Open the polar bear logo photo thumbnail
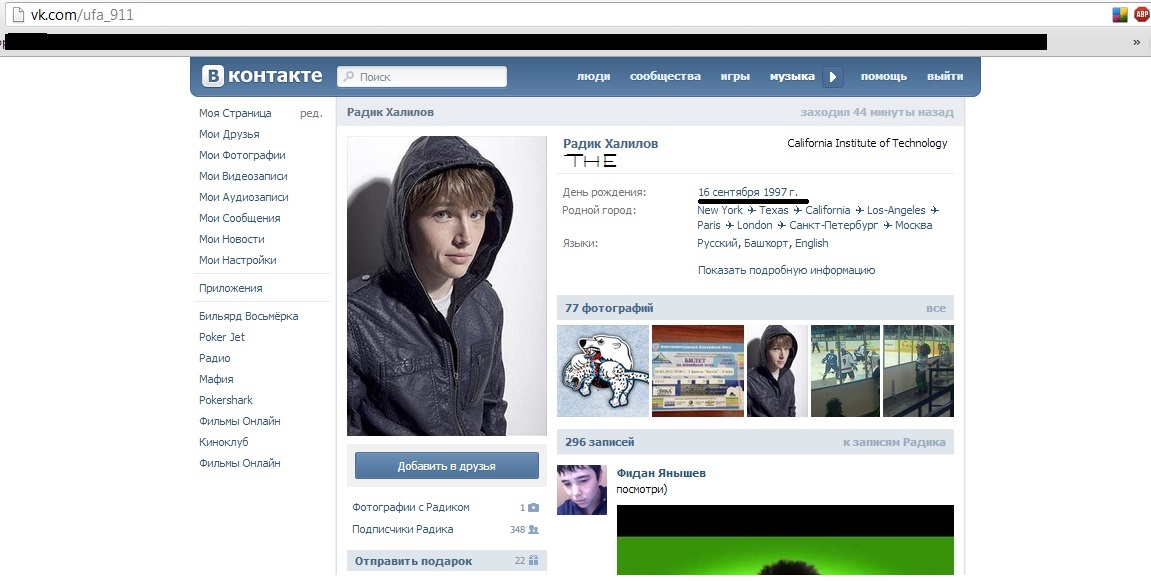1151x581 pixels. (x=603, y=371)
